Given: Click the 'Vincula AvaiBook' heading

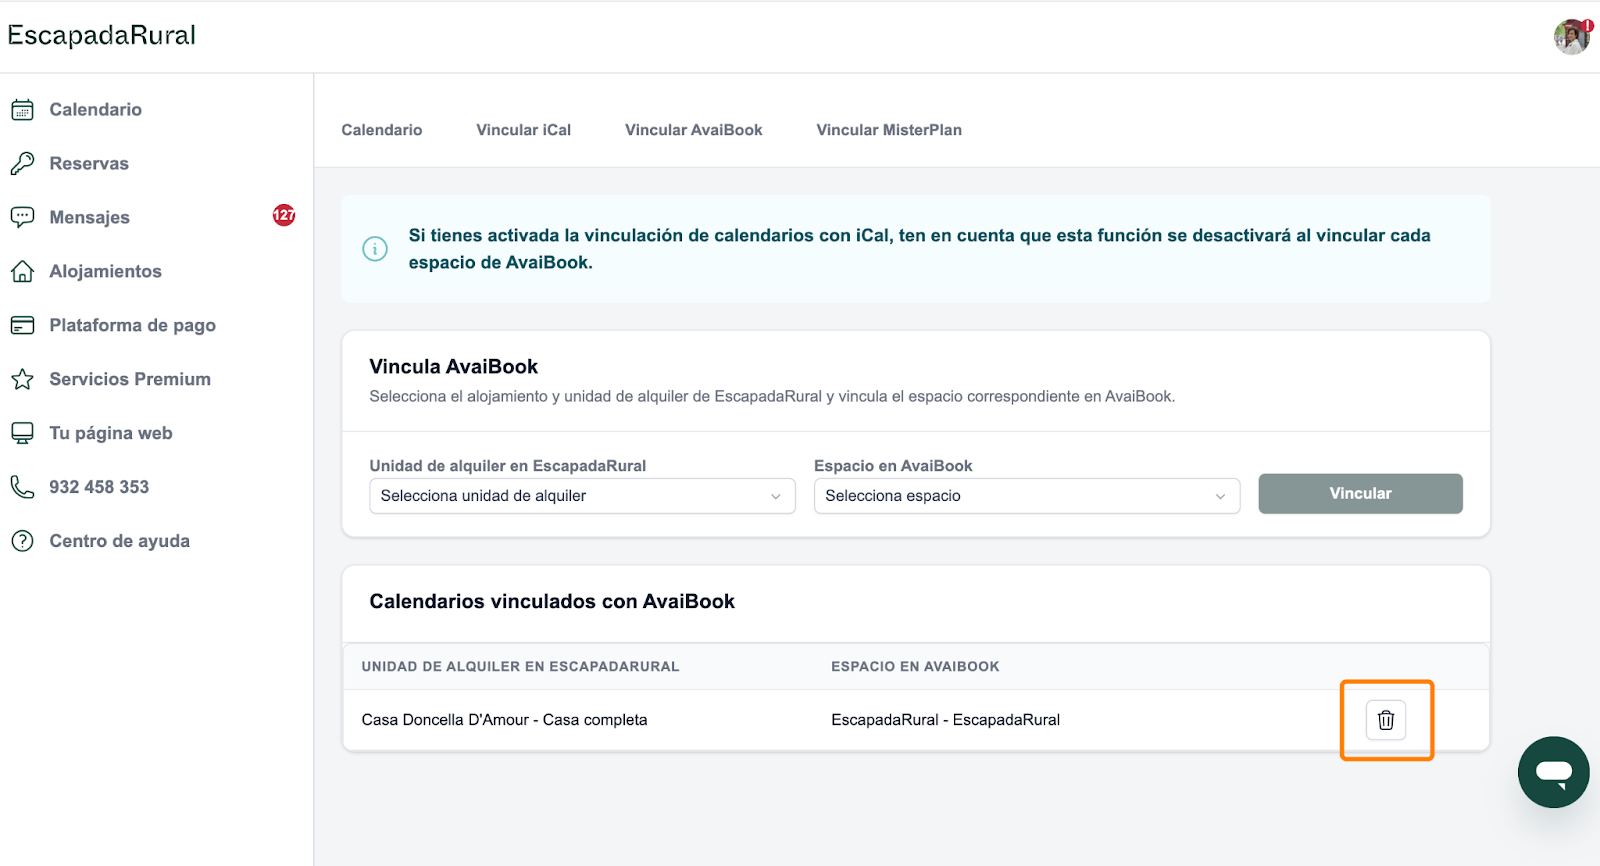Looking at the screenshot, I should (454, 367).
